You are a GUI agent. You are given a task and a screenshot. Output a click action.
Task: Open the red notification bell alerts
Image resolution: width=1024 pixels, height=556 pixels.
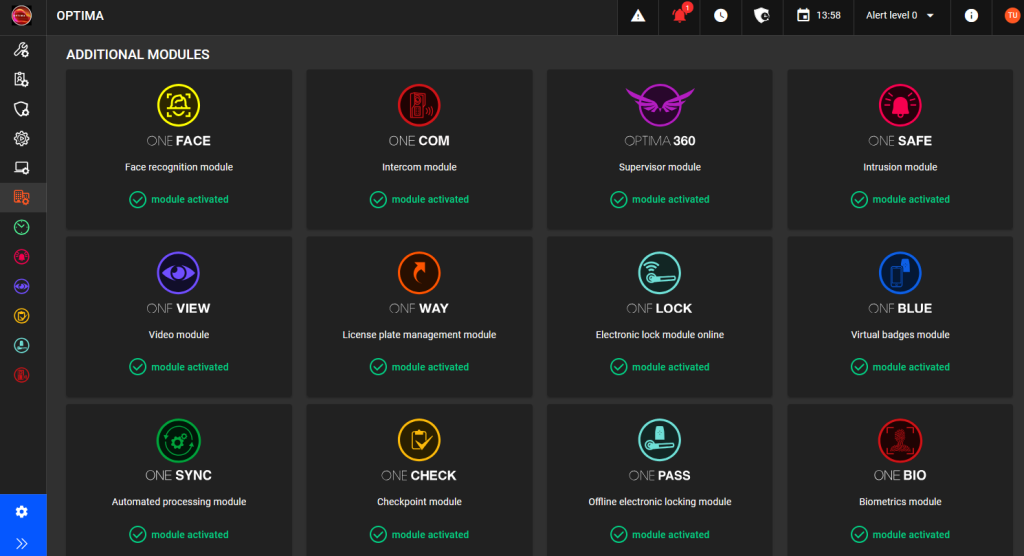point(680,16)
